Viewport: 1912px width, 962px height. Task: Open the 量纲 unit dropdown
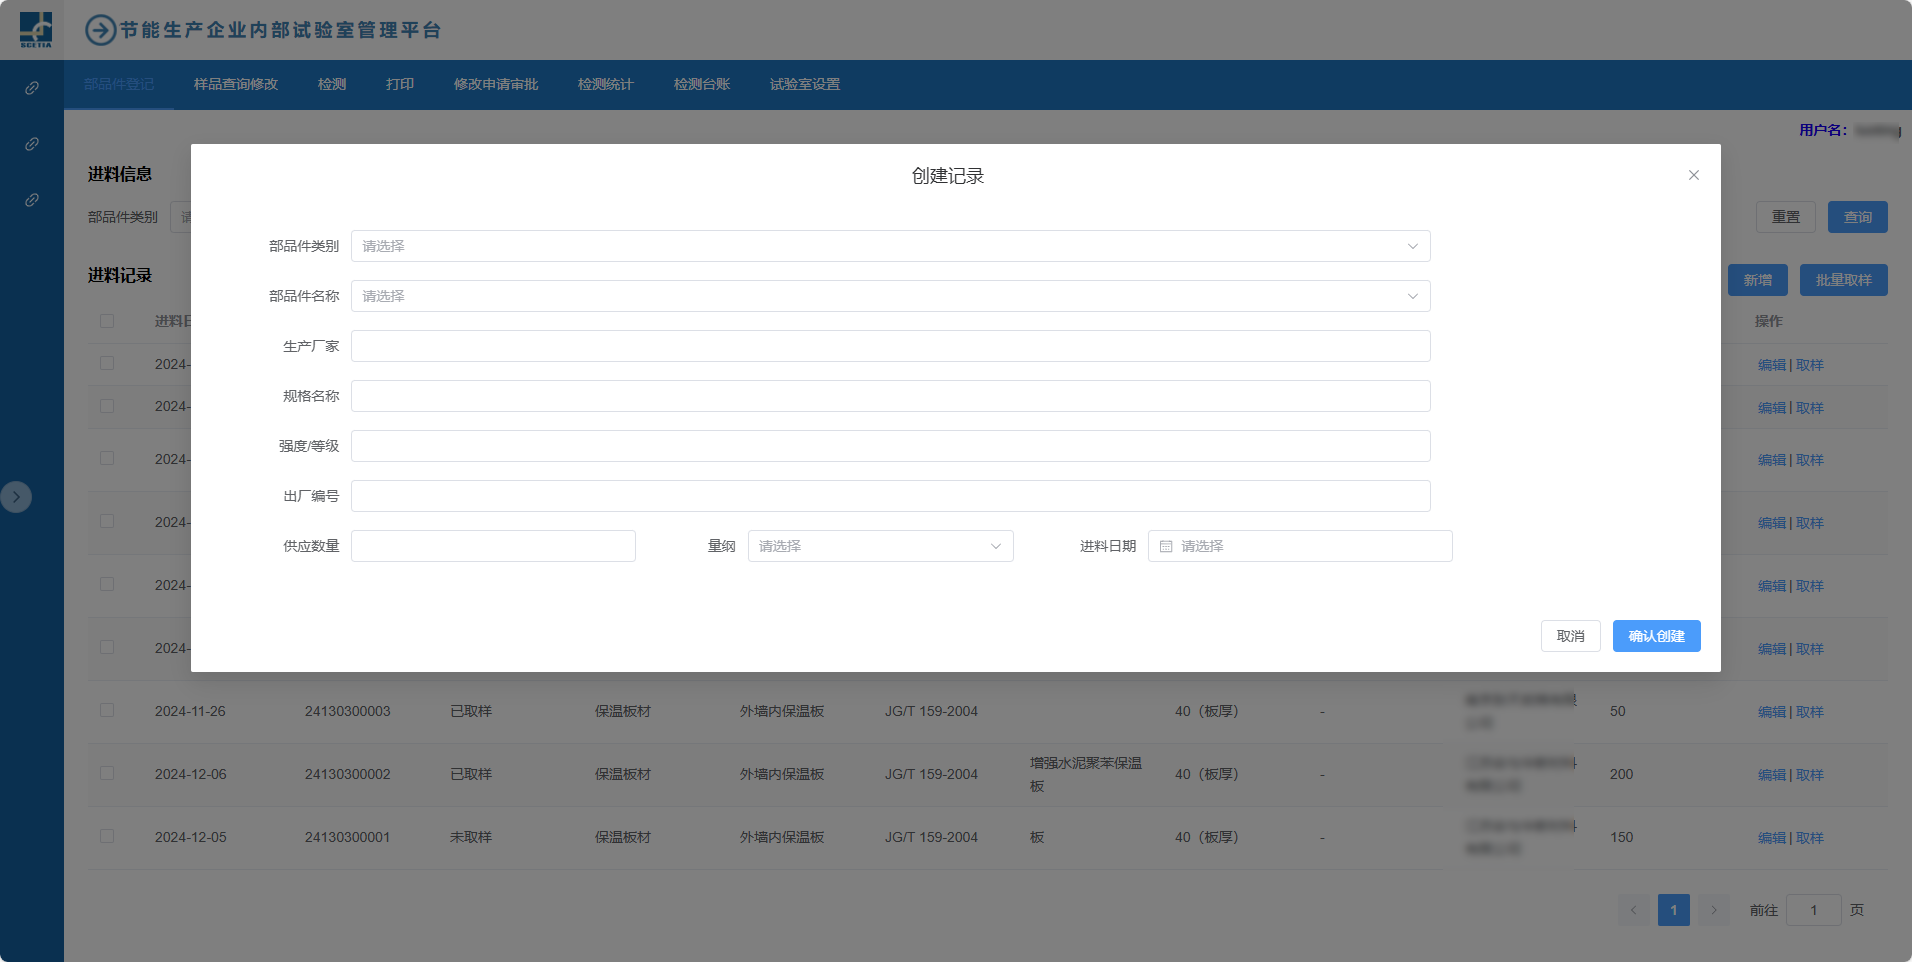tap(880, 546)
